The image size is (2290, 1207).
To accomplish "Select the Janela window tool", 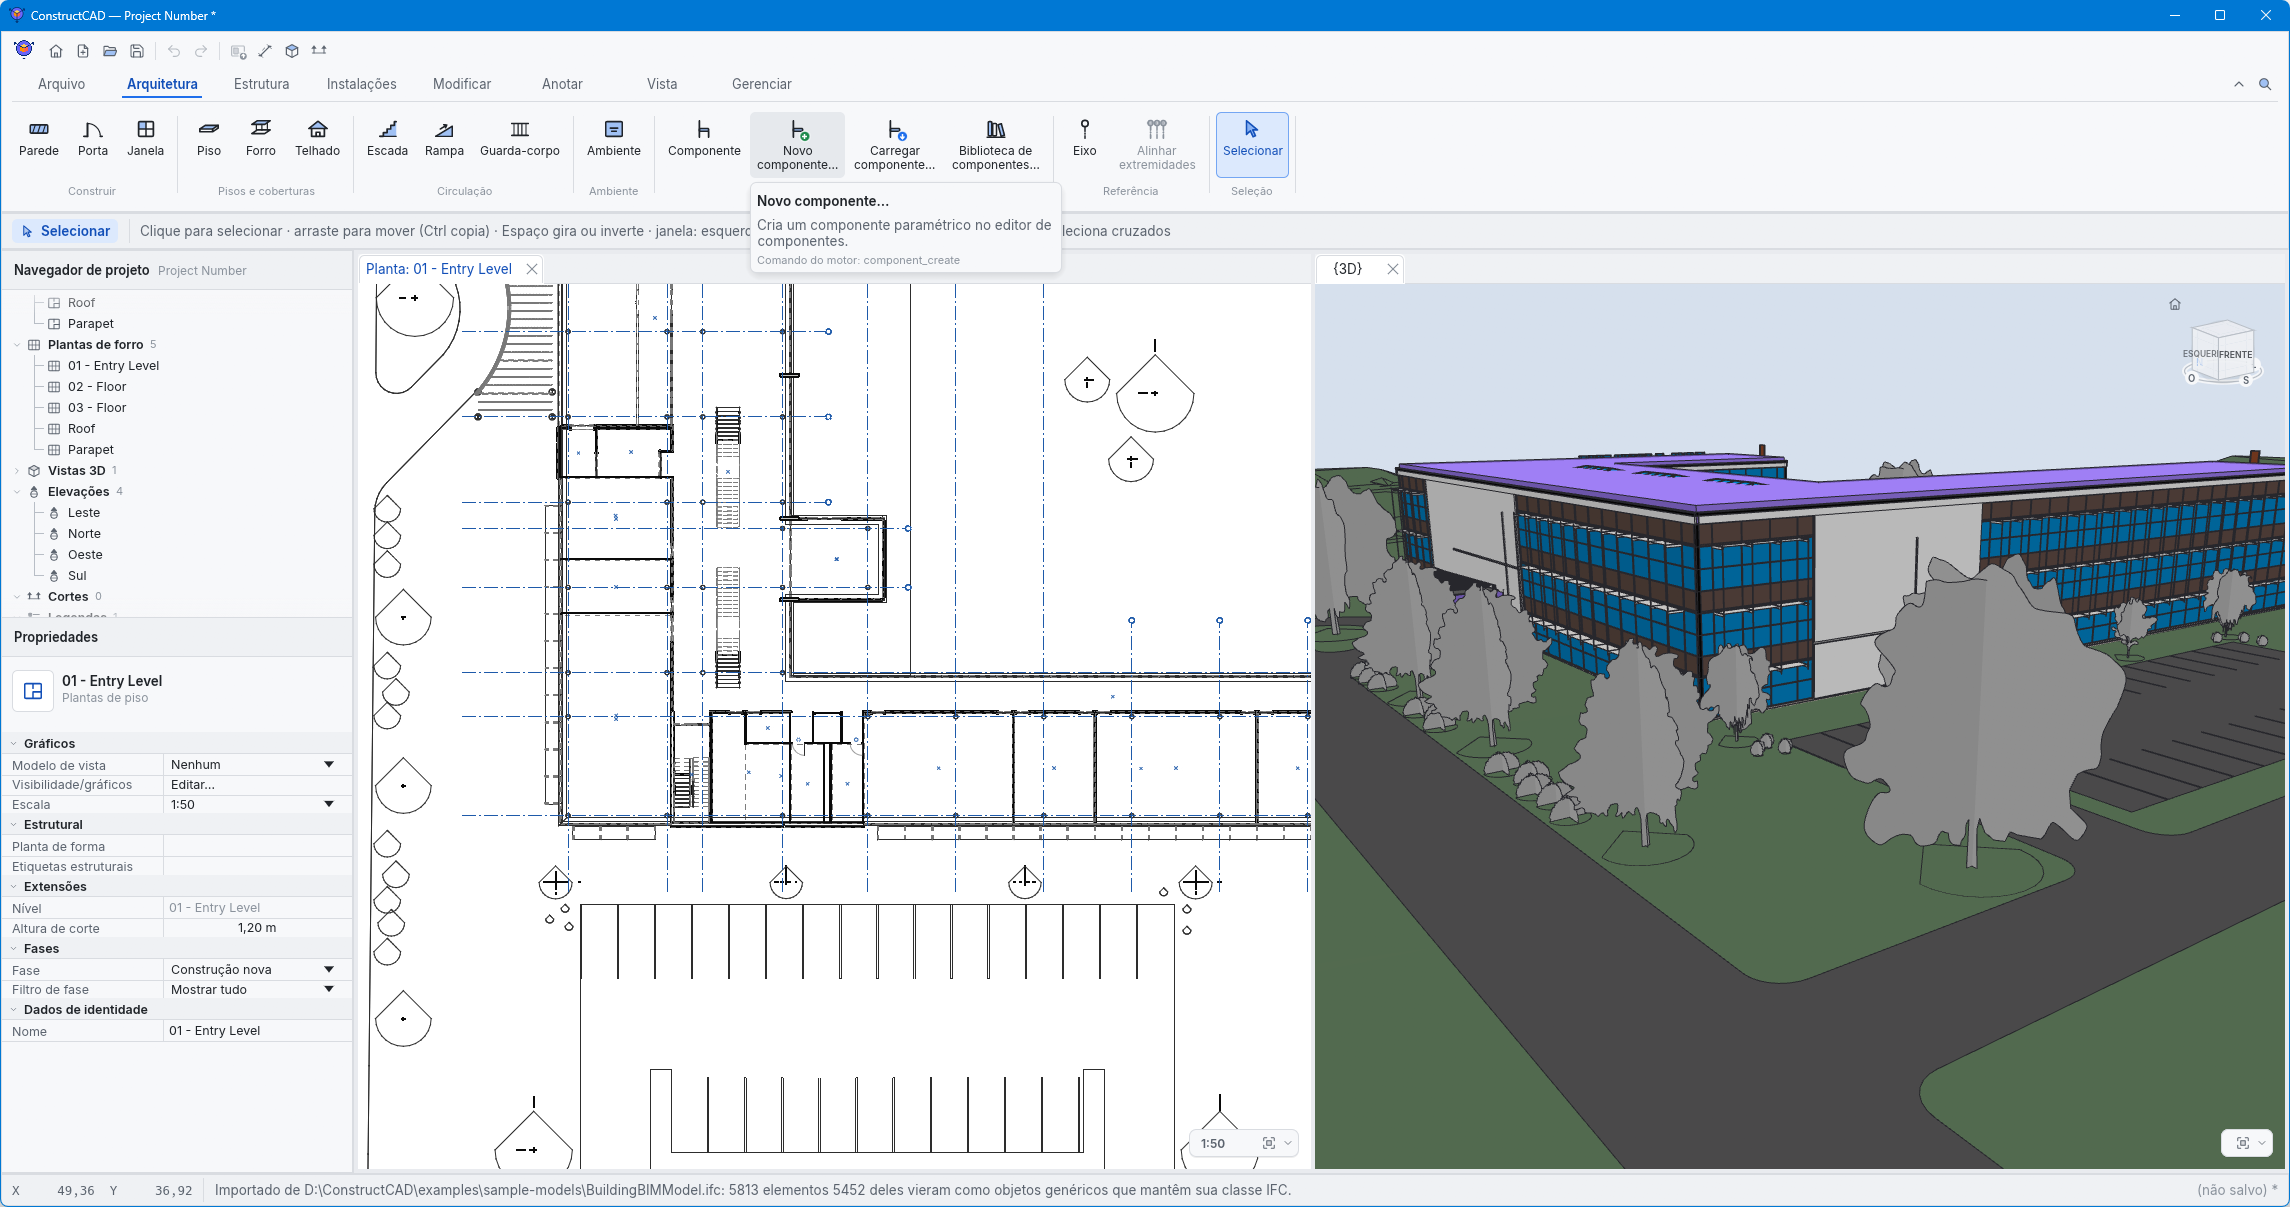I will click(145, 139).
